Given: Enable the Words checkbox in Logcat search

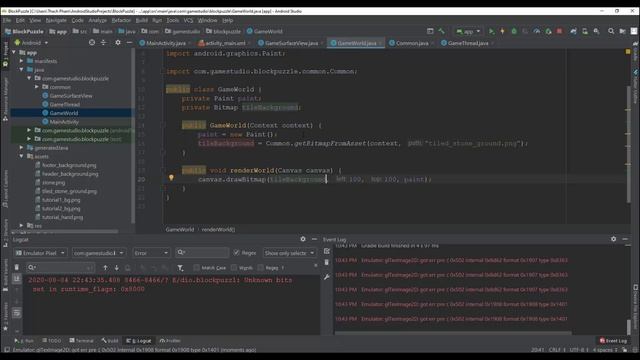Looking at the screenshot, I should (x=234, y=268).
